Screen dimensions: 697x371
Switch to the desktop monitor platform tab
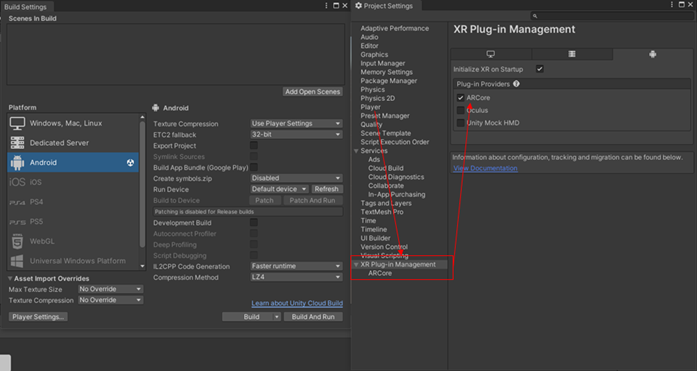pyautogui.click(x=491, y=54)
